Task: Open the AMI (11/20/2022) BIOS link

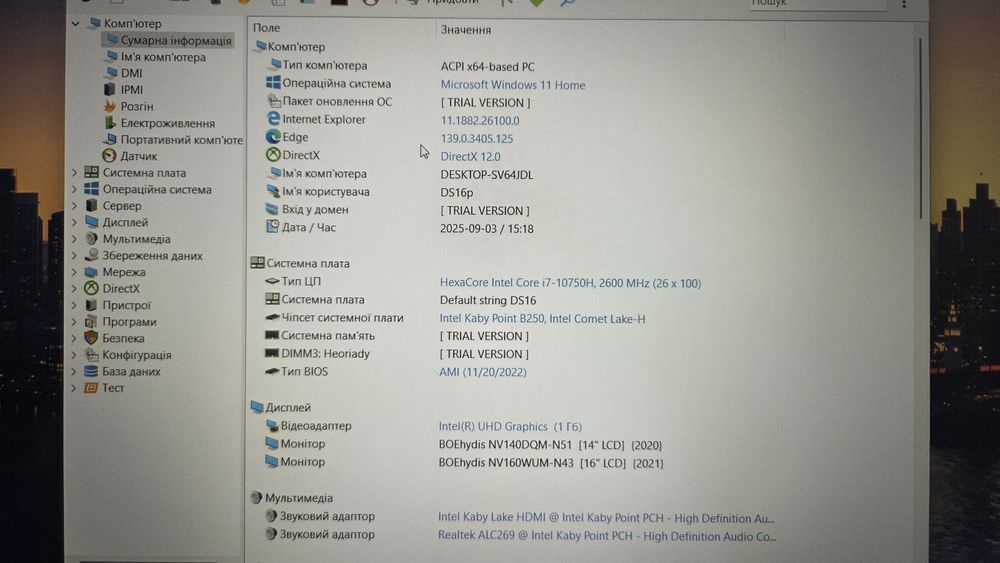Action: pos(483,372)
